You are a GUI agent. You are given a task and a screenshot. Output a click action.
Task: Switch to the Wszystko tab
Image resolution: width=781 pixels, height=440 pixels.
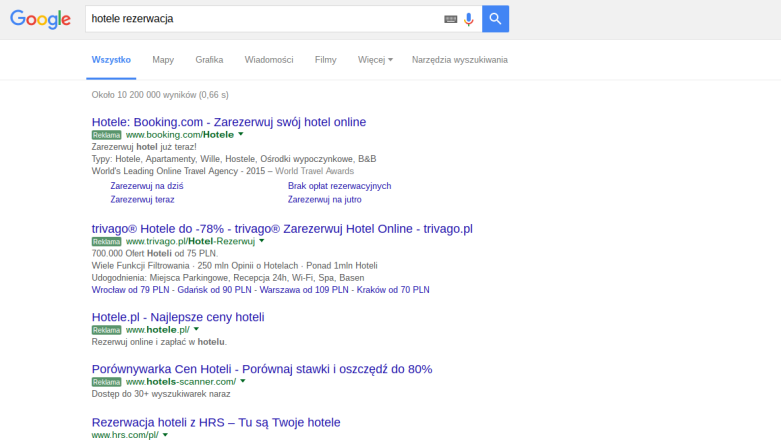(111, 60)
